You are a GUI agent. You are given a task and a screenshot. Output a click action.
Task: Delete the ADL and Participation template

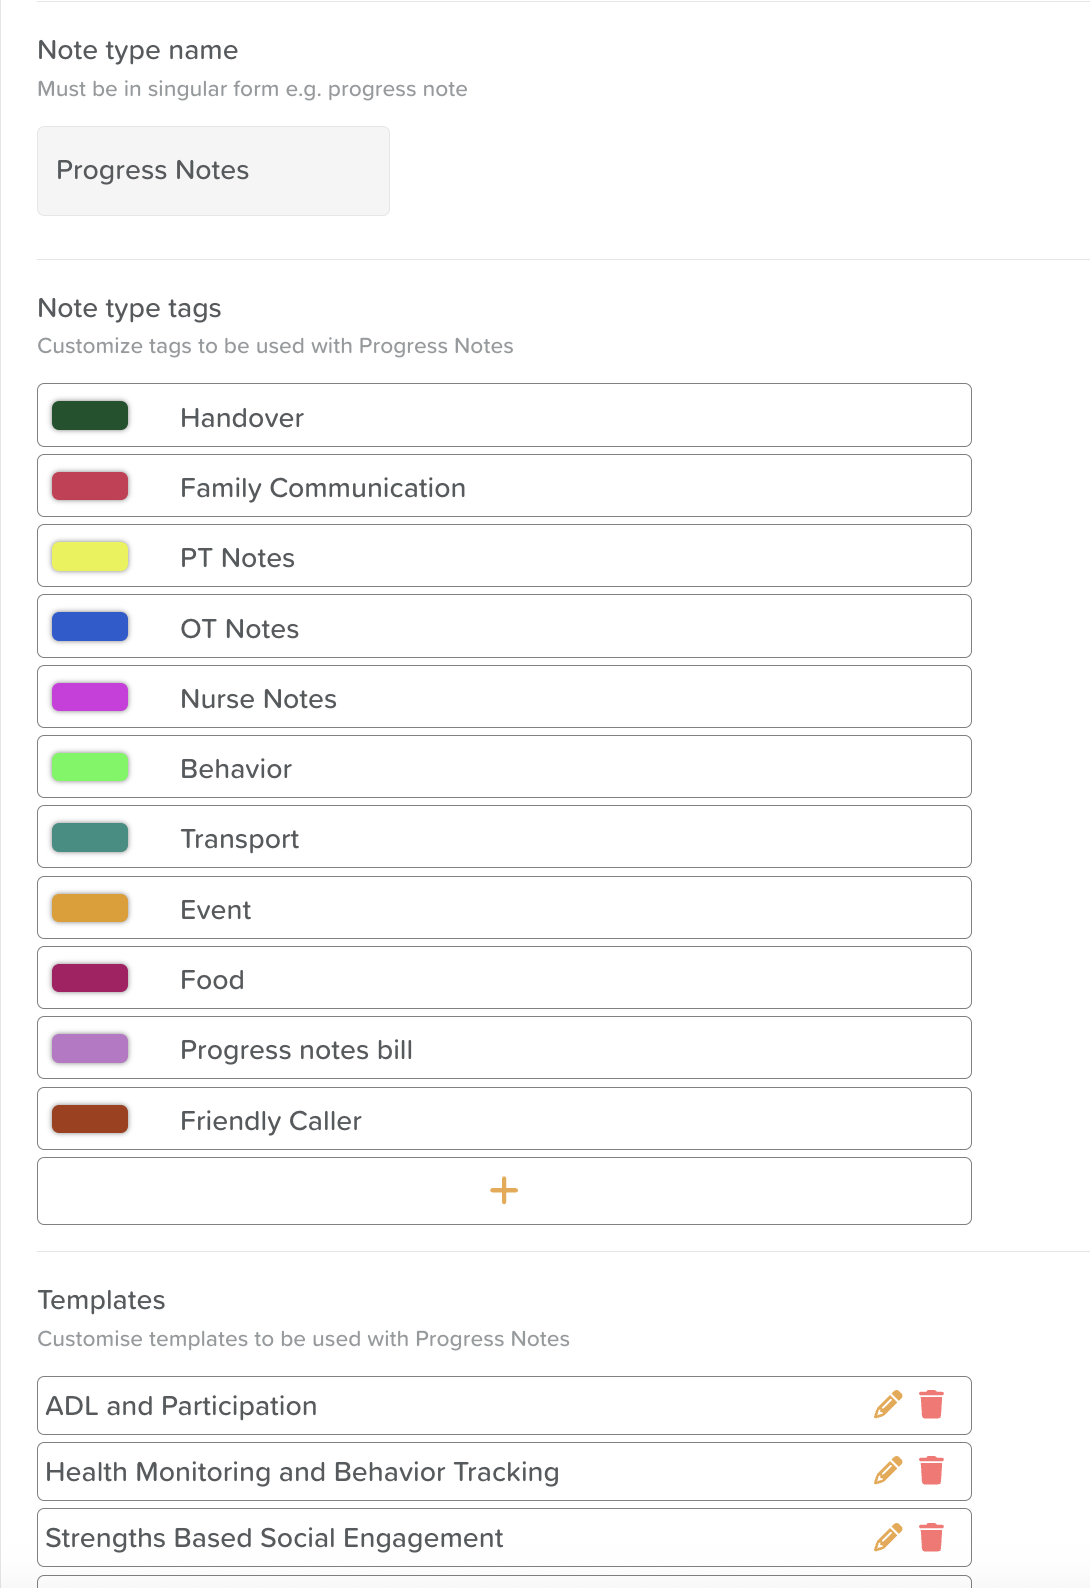coord(931,1405)
